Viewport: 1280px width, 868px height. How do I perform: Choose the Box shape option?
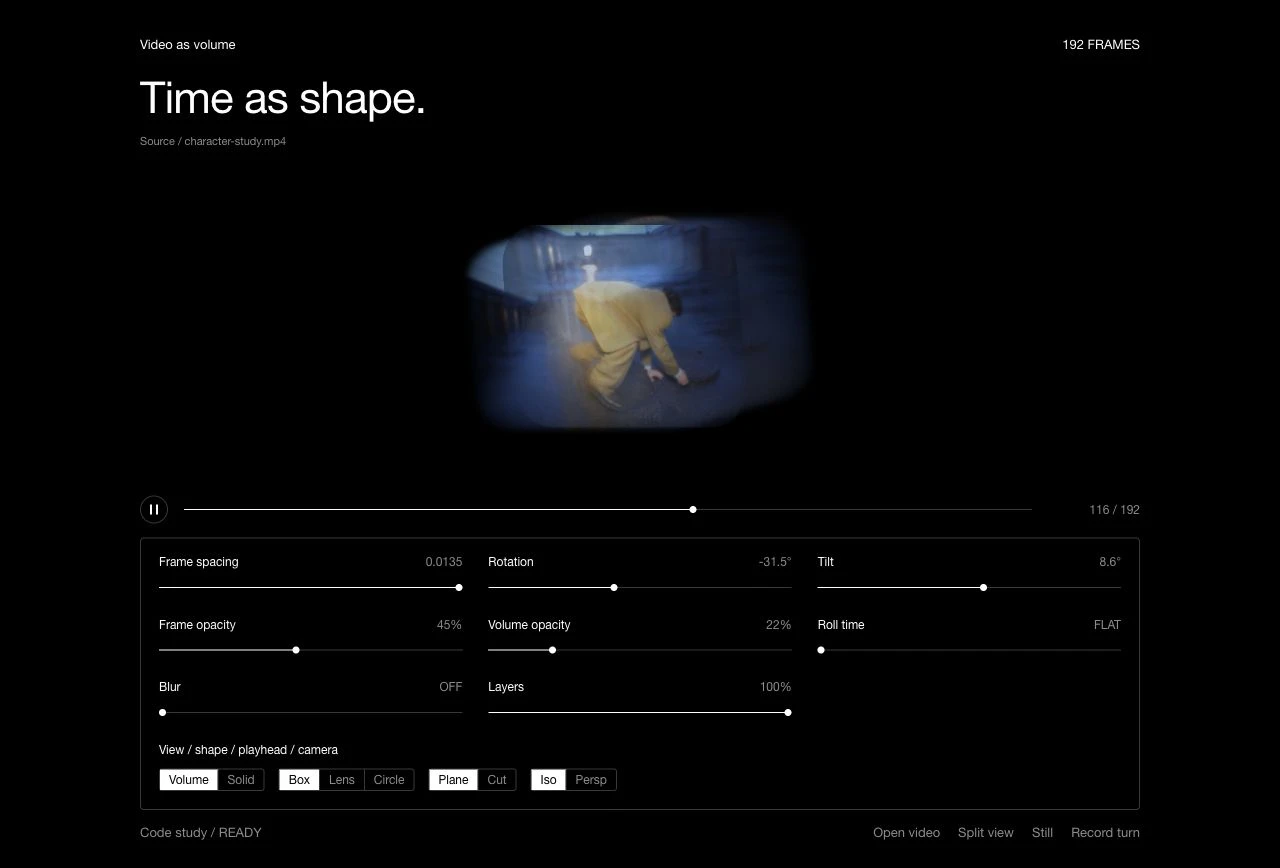pyautogui.click(x=299, y=780)
